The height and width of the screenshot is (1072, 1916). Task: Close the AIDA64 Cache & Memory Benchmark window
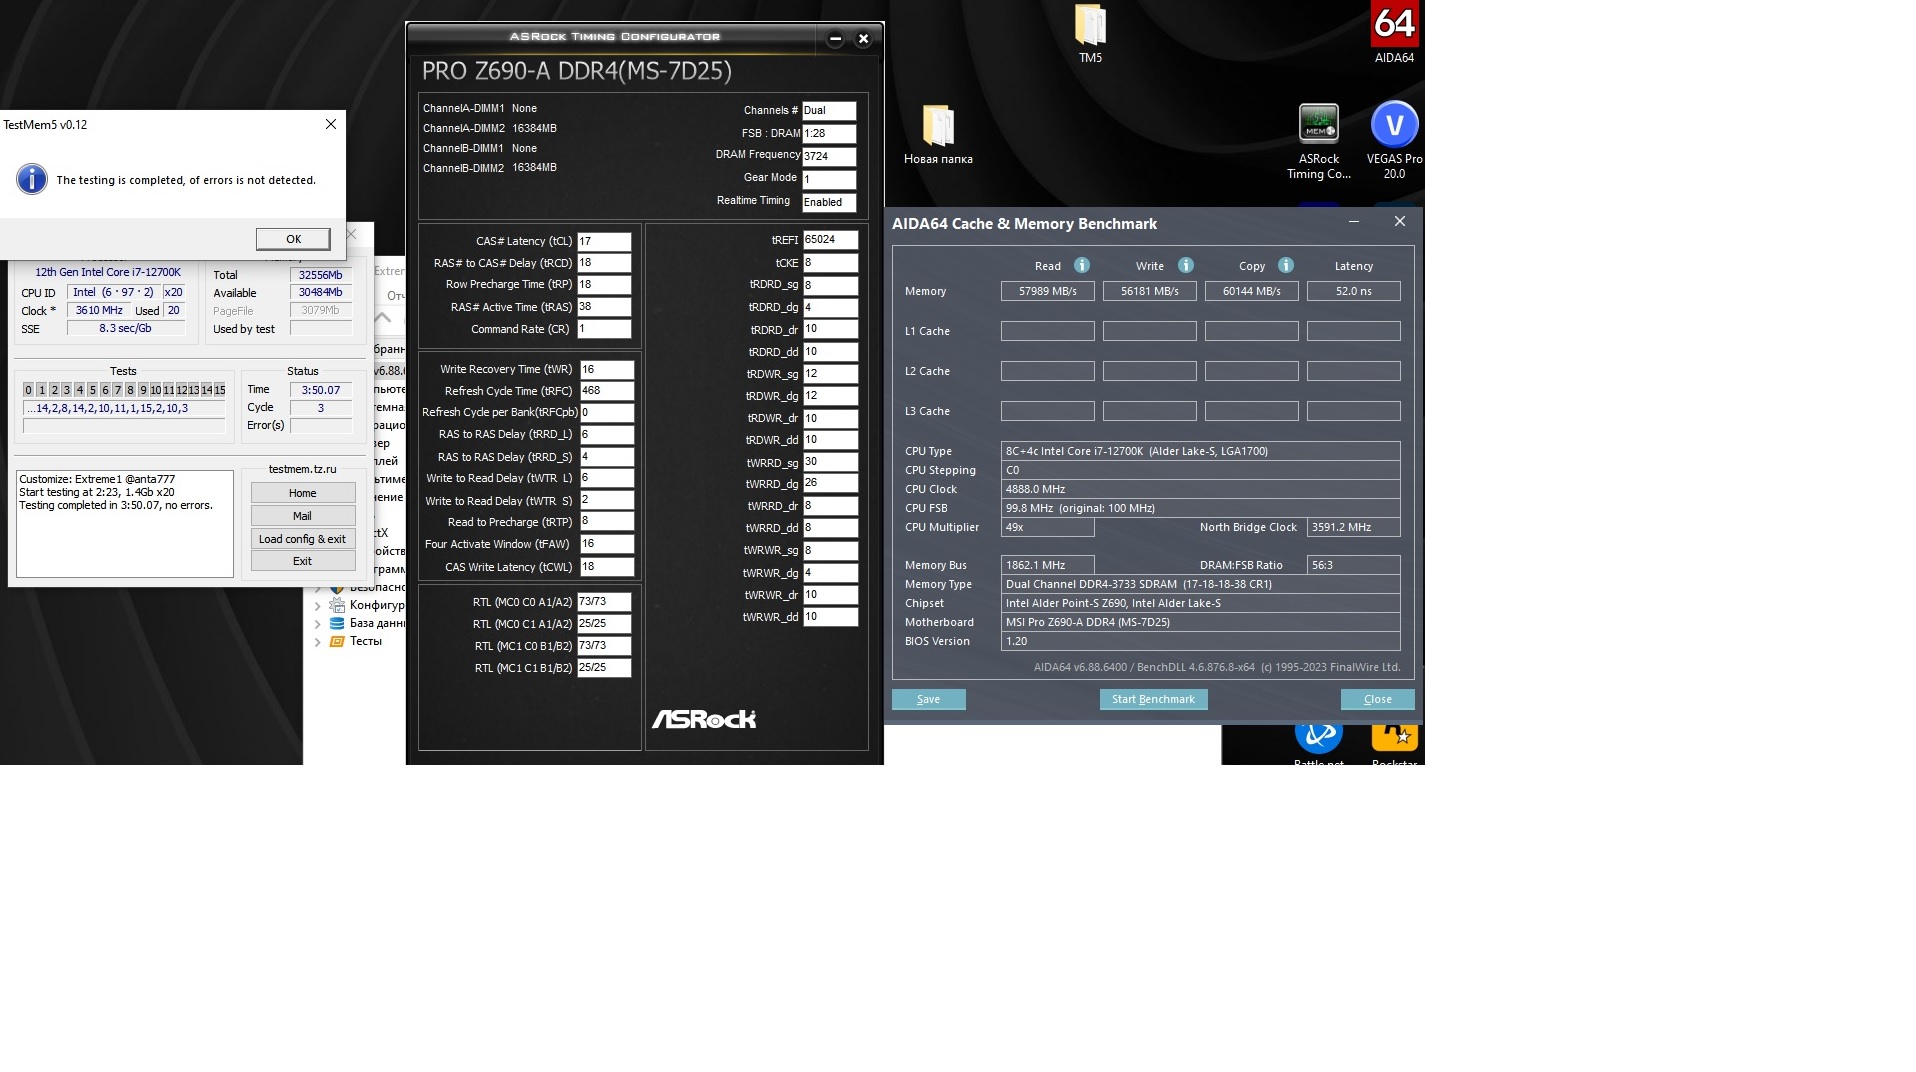click(x=1400, y=222)
